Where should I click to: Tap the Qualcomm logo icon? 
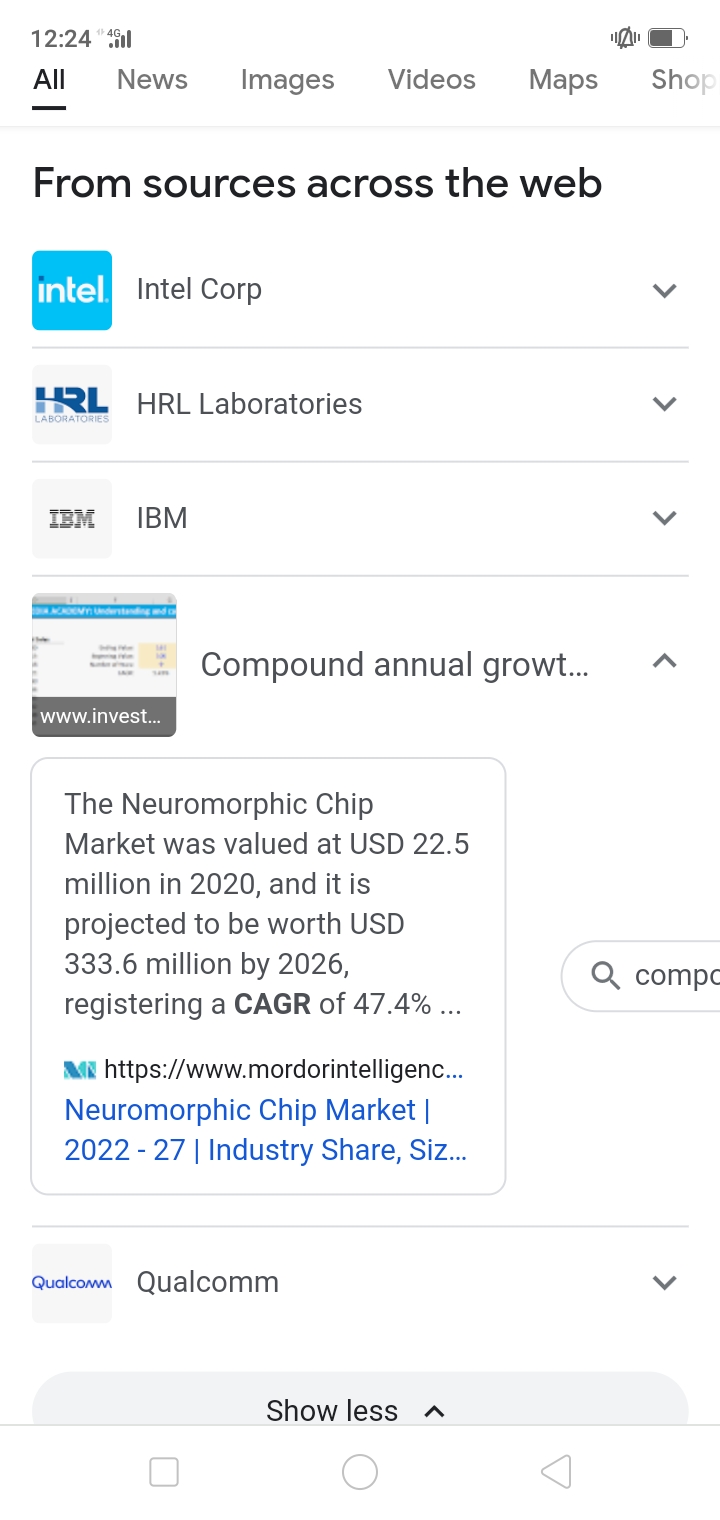tap(72, 1283)
